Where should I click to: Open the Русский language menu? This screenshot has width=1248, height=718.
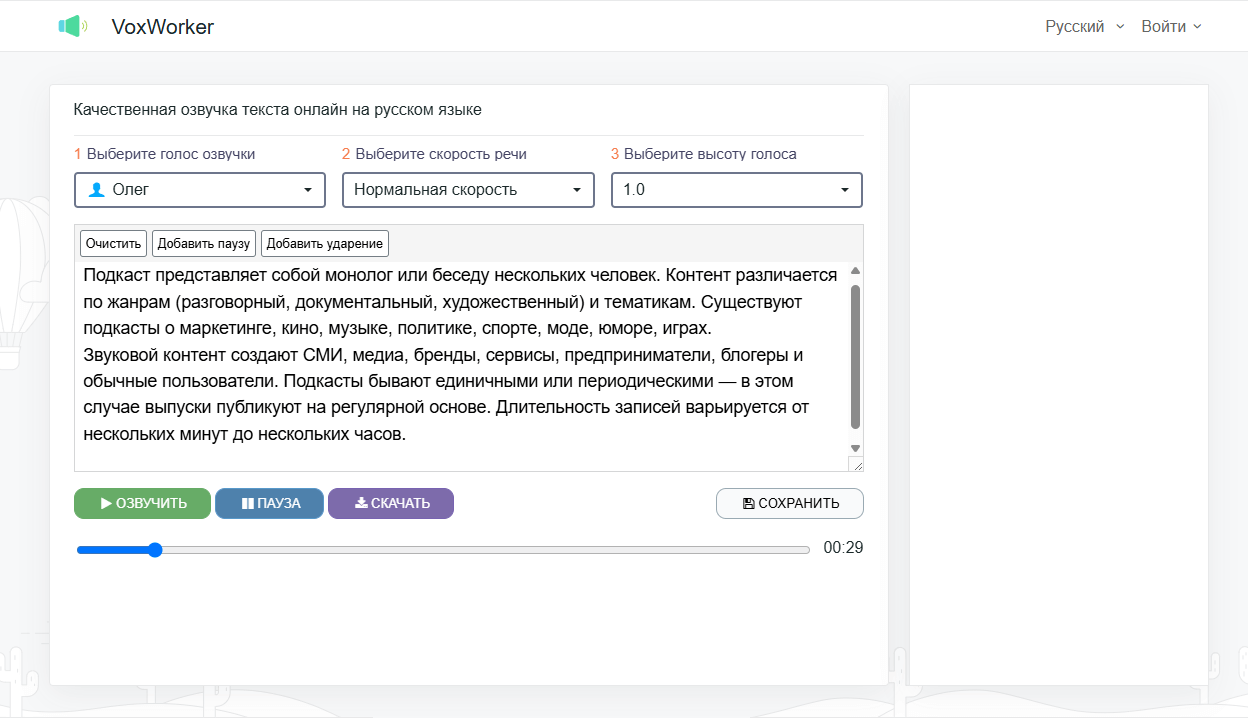(1085, 27)
